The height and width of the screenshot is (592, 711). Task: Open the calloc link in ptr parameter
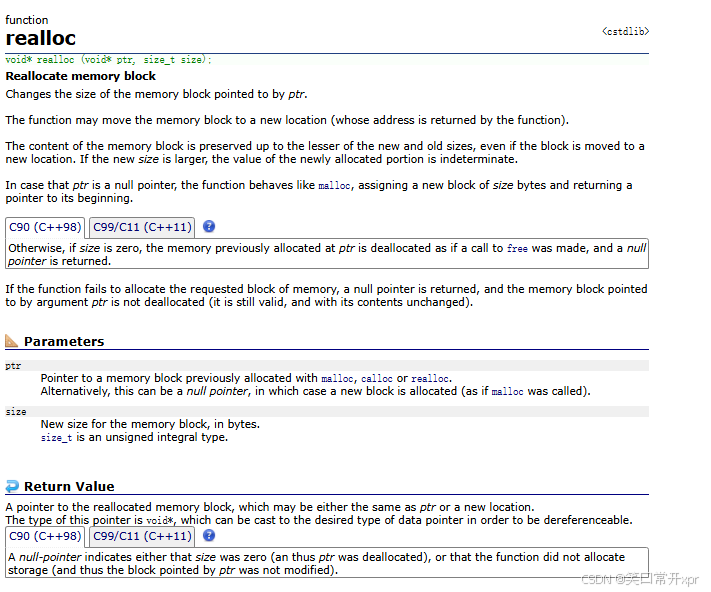tap(376, 379)
